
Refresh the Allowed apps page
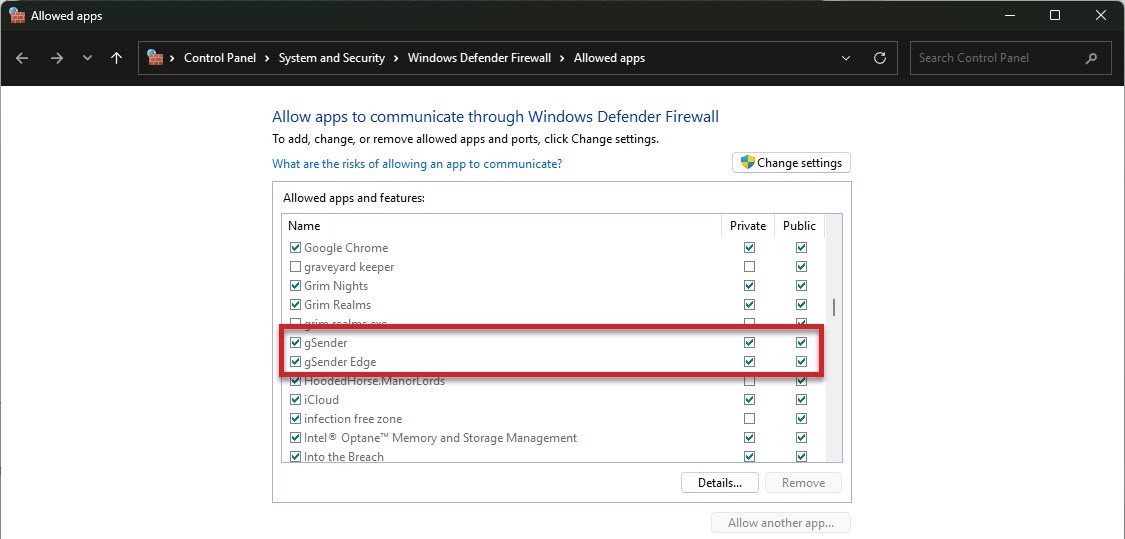(x=880, y=58)
